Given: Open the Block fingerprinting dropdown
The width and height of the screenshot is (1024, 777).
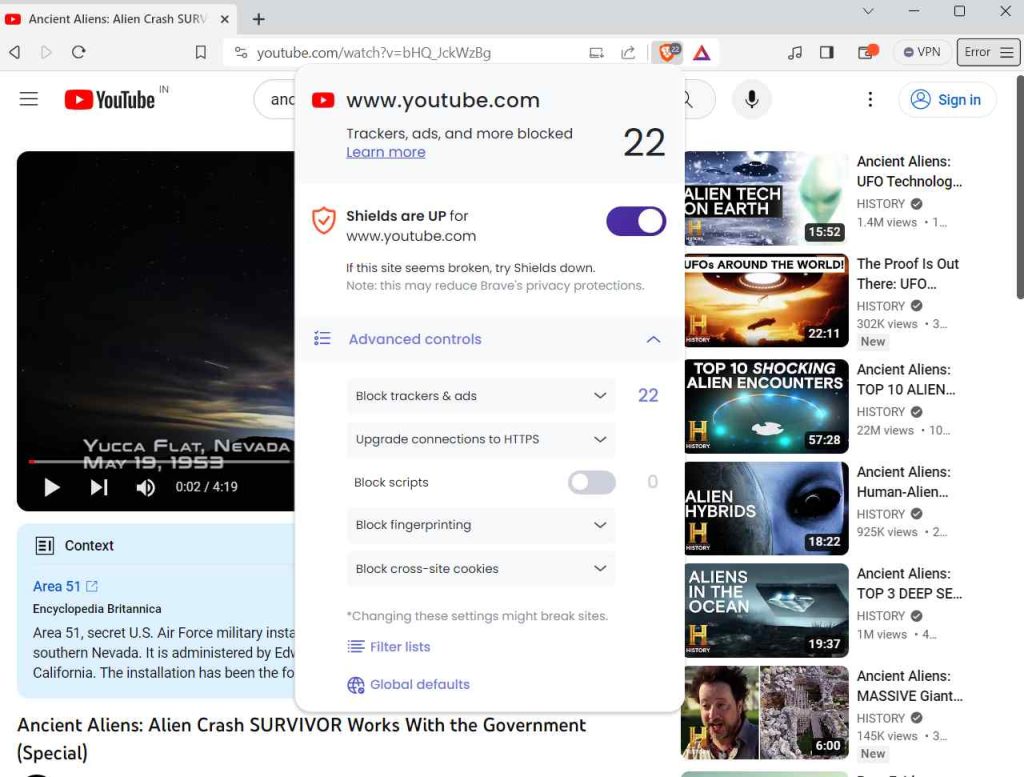Looking at the screenshot, I should click(x=481, y=525).
